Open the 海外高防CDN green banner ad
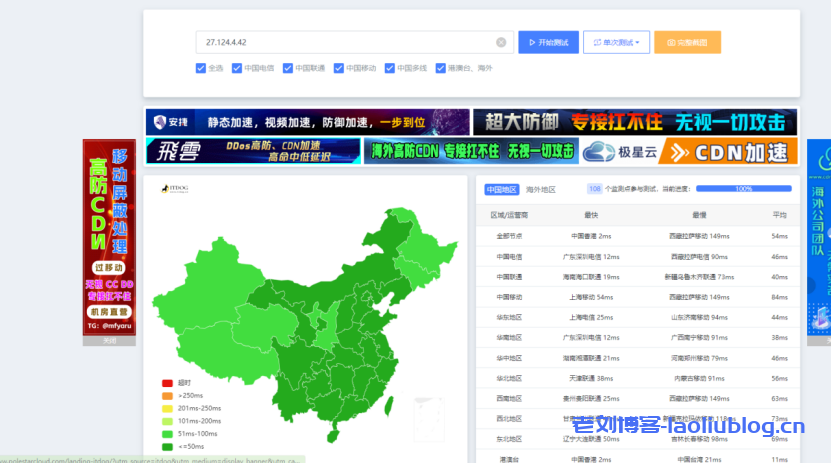 point(471,151)
